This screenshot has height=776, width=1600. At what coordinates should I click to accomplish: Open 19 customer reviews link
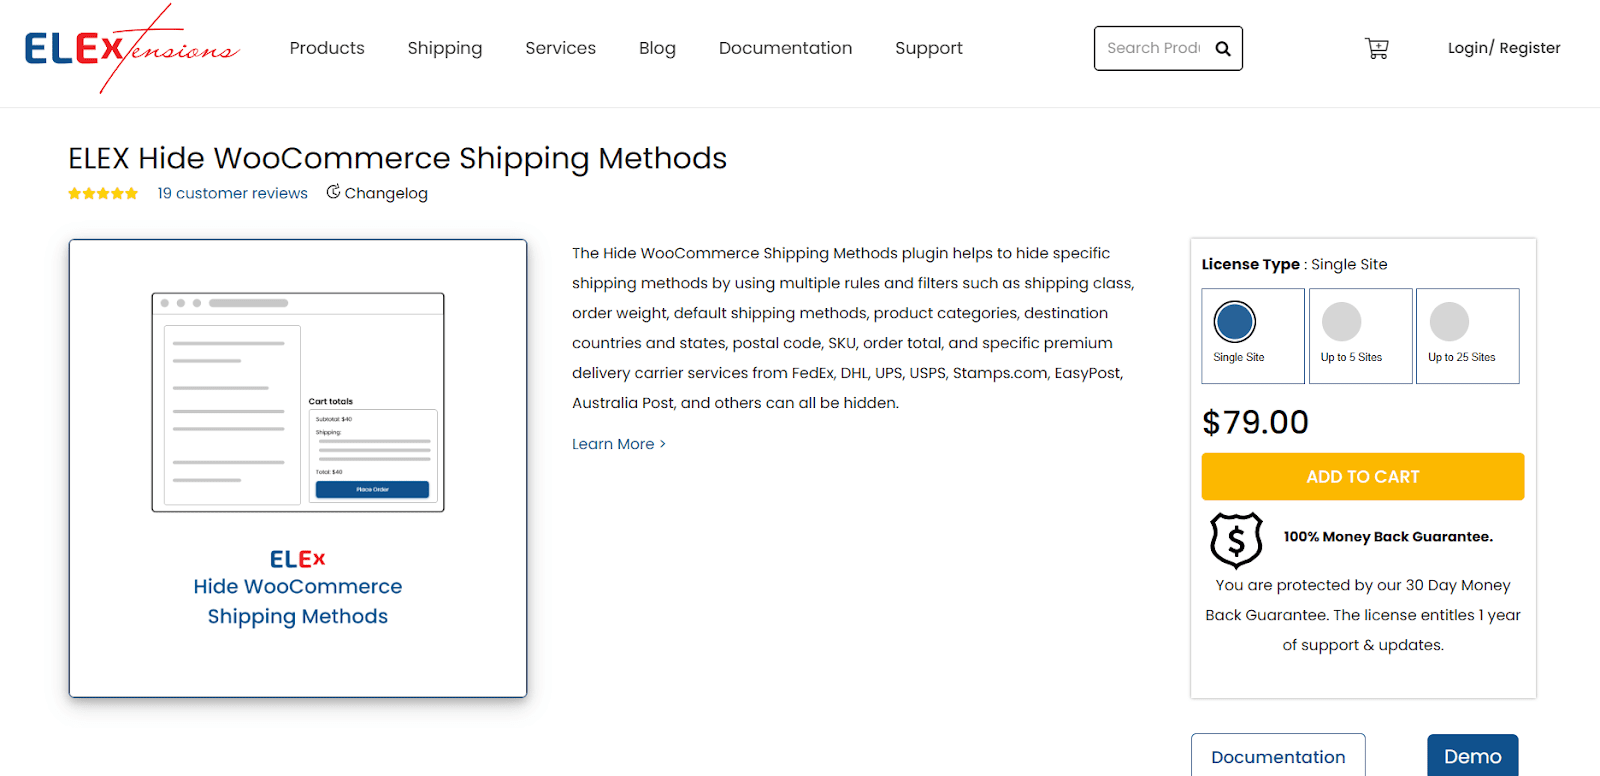(232, 193)
